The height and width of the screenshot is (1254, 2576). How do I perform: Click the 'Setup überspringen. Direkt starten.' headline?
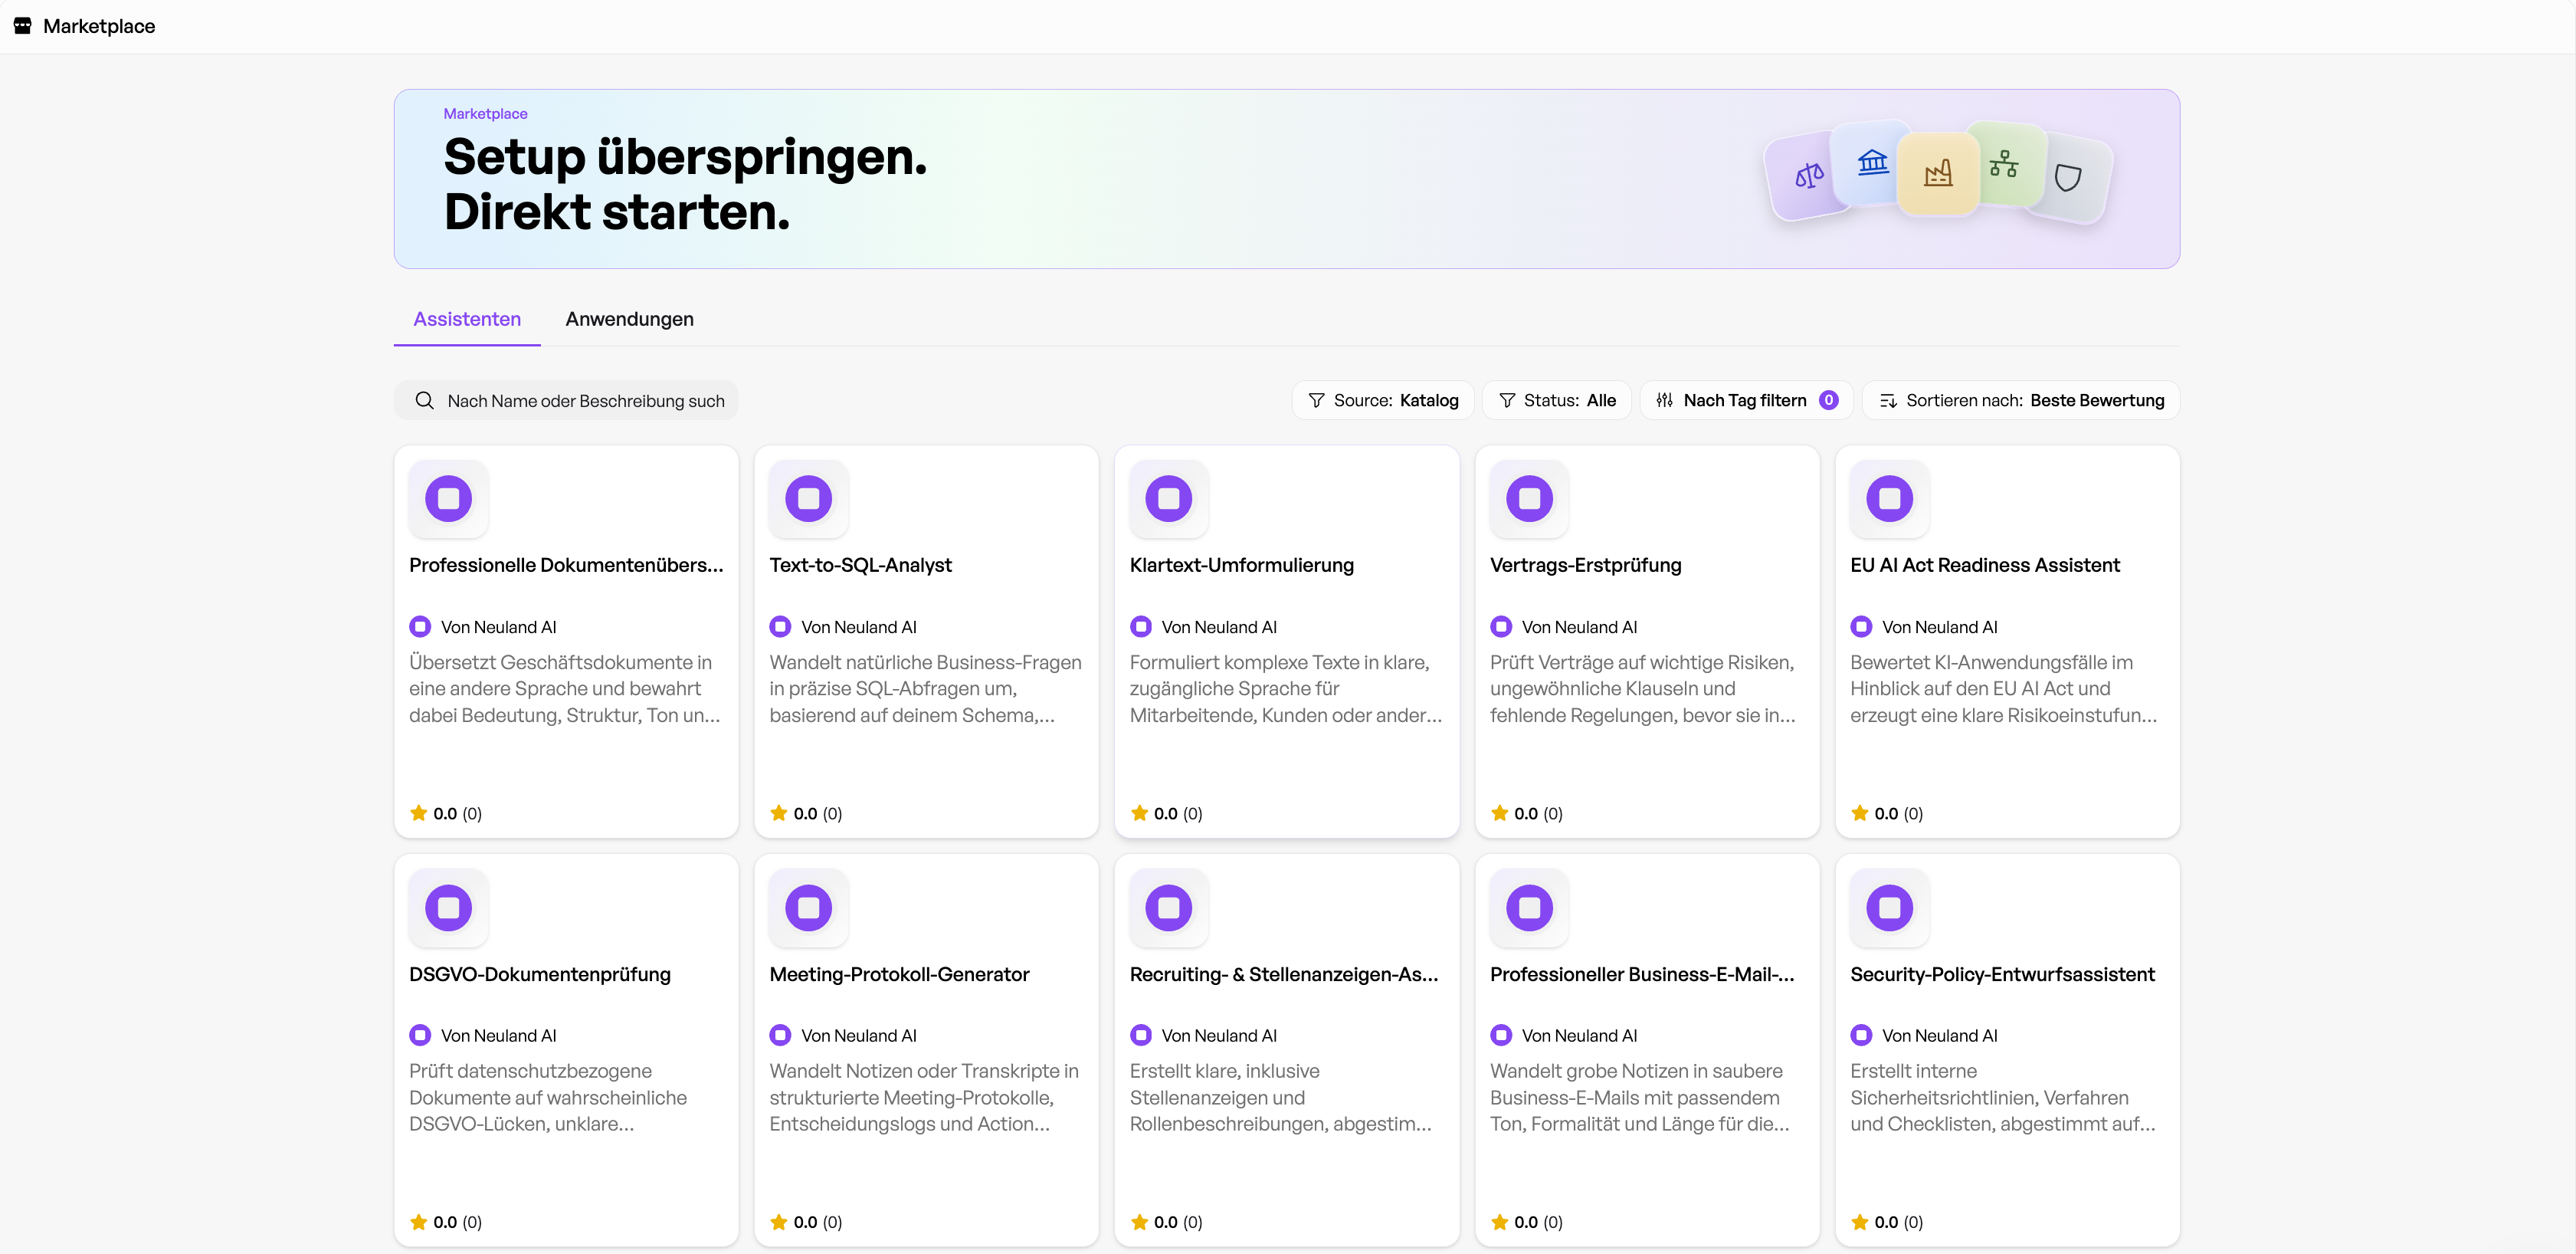click(x=685, y=185)
